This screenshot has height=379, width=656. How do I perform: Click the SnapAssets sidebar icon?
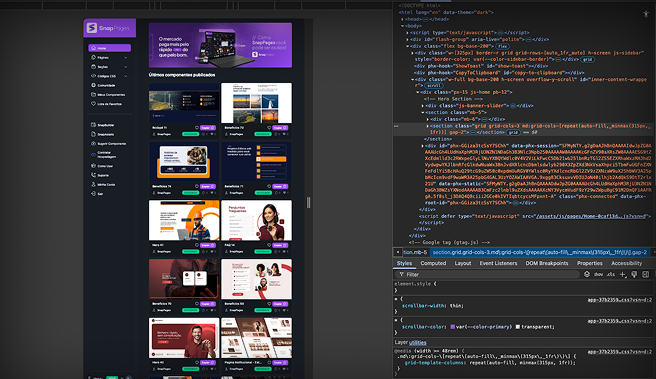pyautogui.click(x=93, y=134)
